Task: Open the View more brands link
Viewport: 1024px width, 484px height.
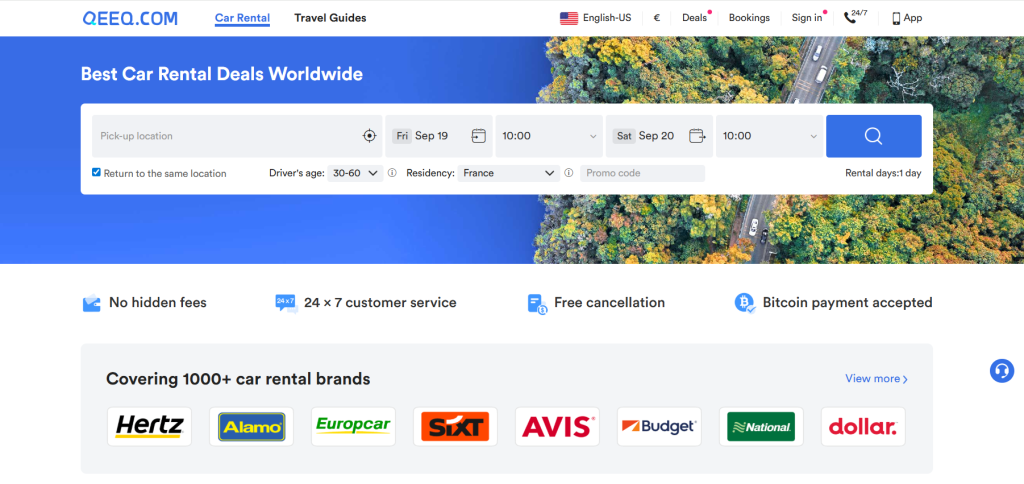Action: 876,378
